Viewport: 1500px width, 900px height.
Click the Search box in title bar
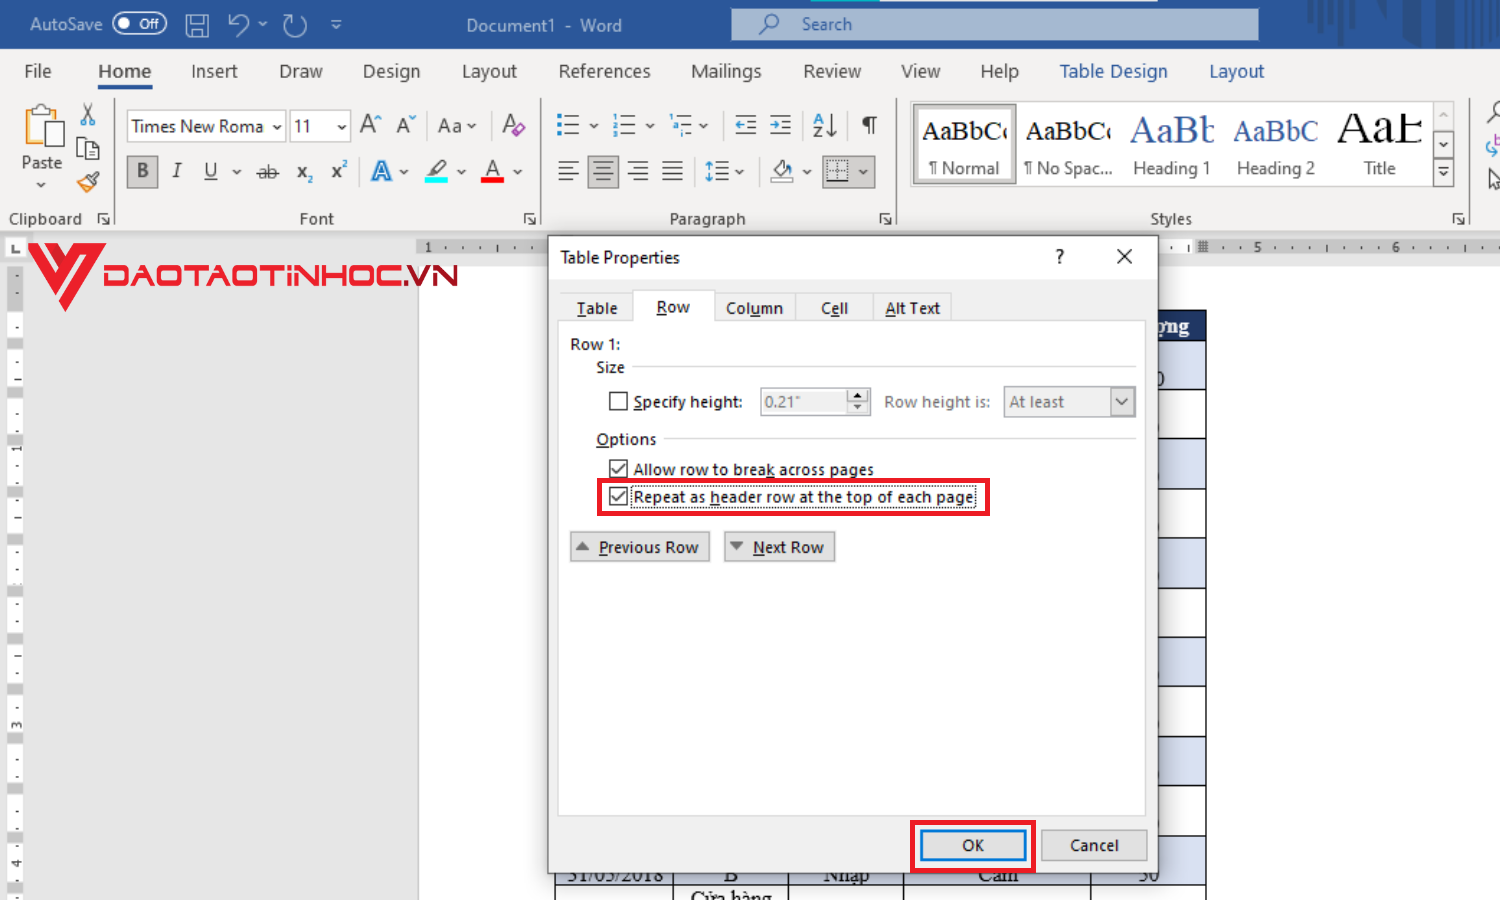(995, 24)
